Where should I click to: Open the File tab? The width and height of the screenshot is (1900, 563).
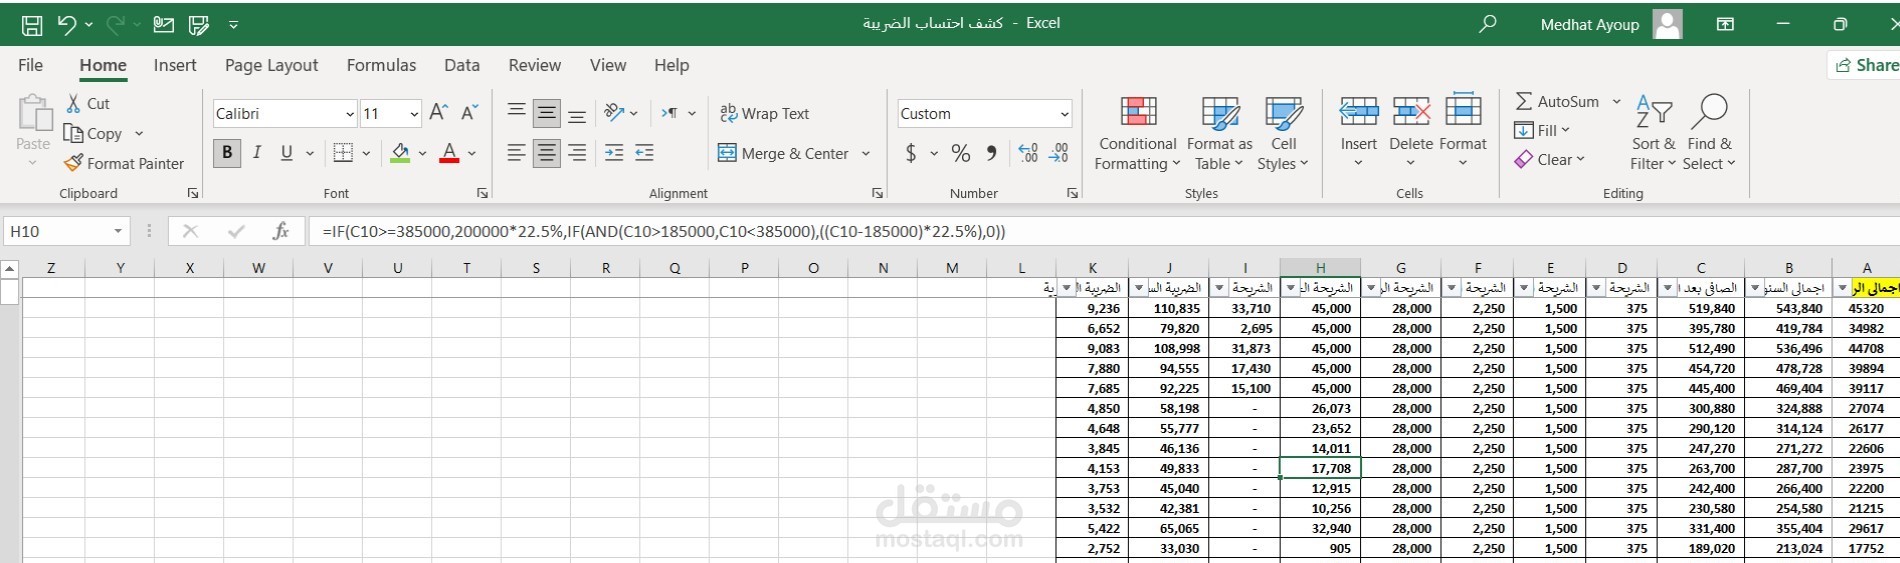tap(31, 65)
